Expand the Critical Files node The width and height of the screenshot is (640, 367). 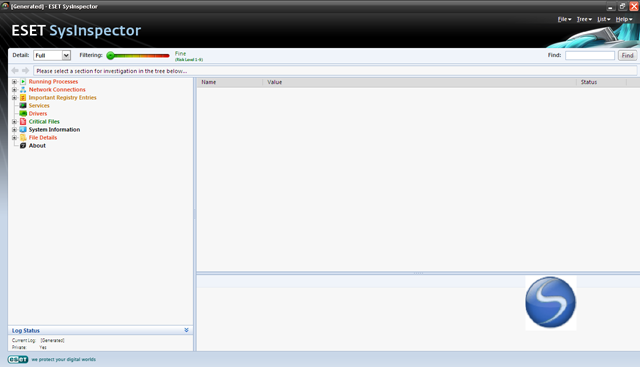click(14, 121)
